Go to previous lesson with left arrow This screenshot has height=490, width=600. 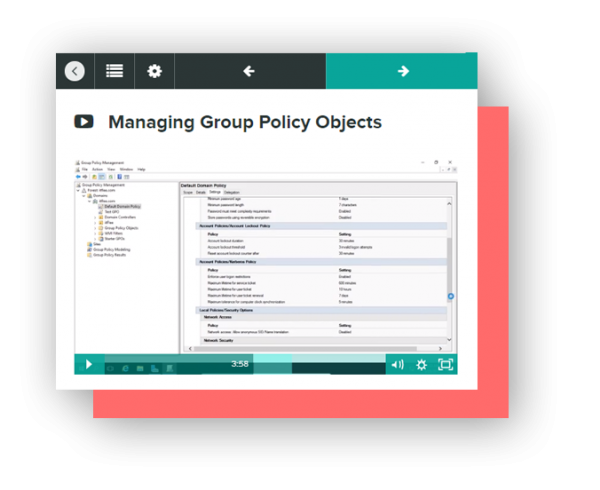(249, 71)
